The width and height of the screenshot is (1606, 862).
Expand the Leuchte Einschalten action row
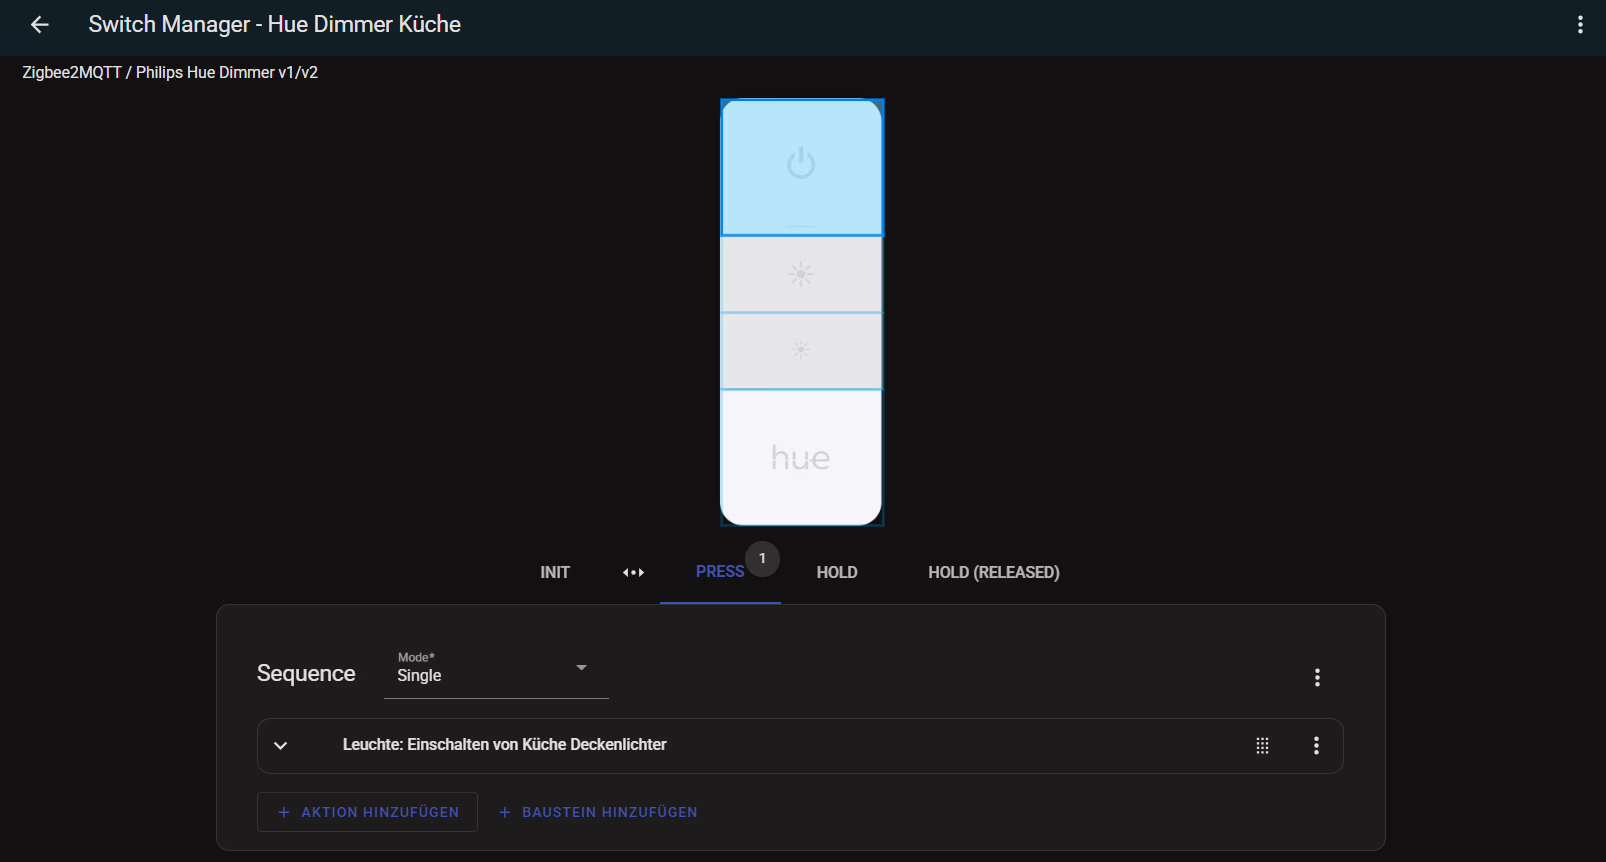[x=281, y=746]
